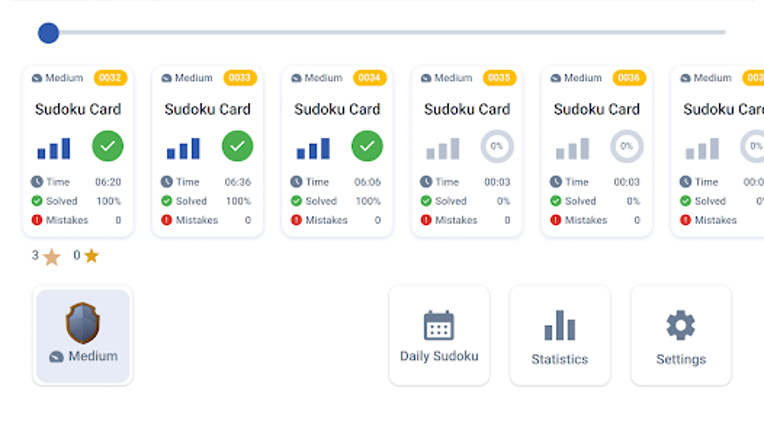Click the green checkmark on card 0032
Viewport: 764px width, 430px height.
(x=108, y=146)
